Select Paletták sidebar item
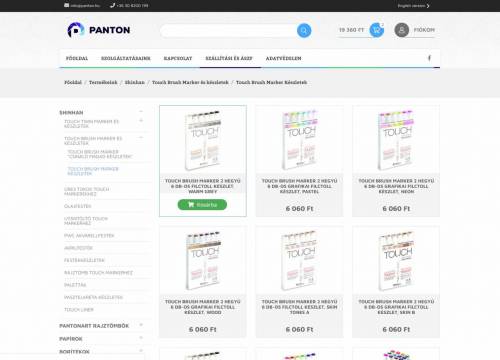The width and height of the screenshot is (500, 360). coord(75,285)
